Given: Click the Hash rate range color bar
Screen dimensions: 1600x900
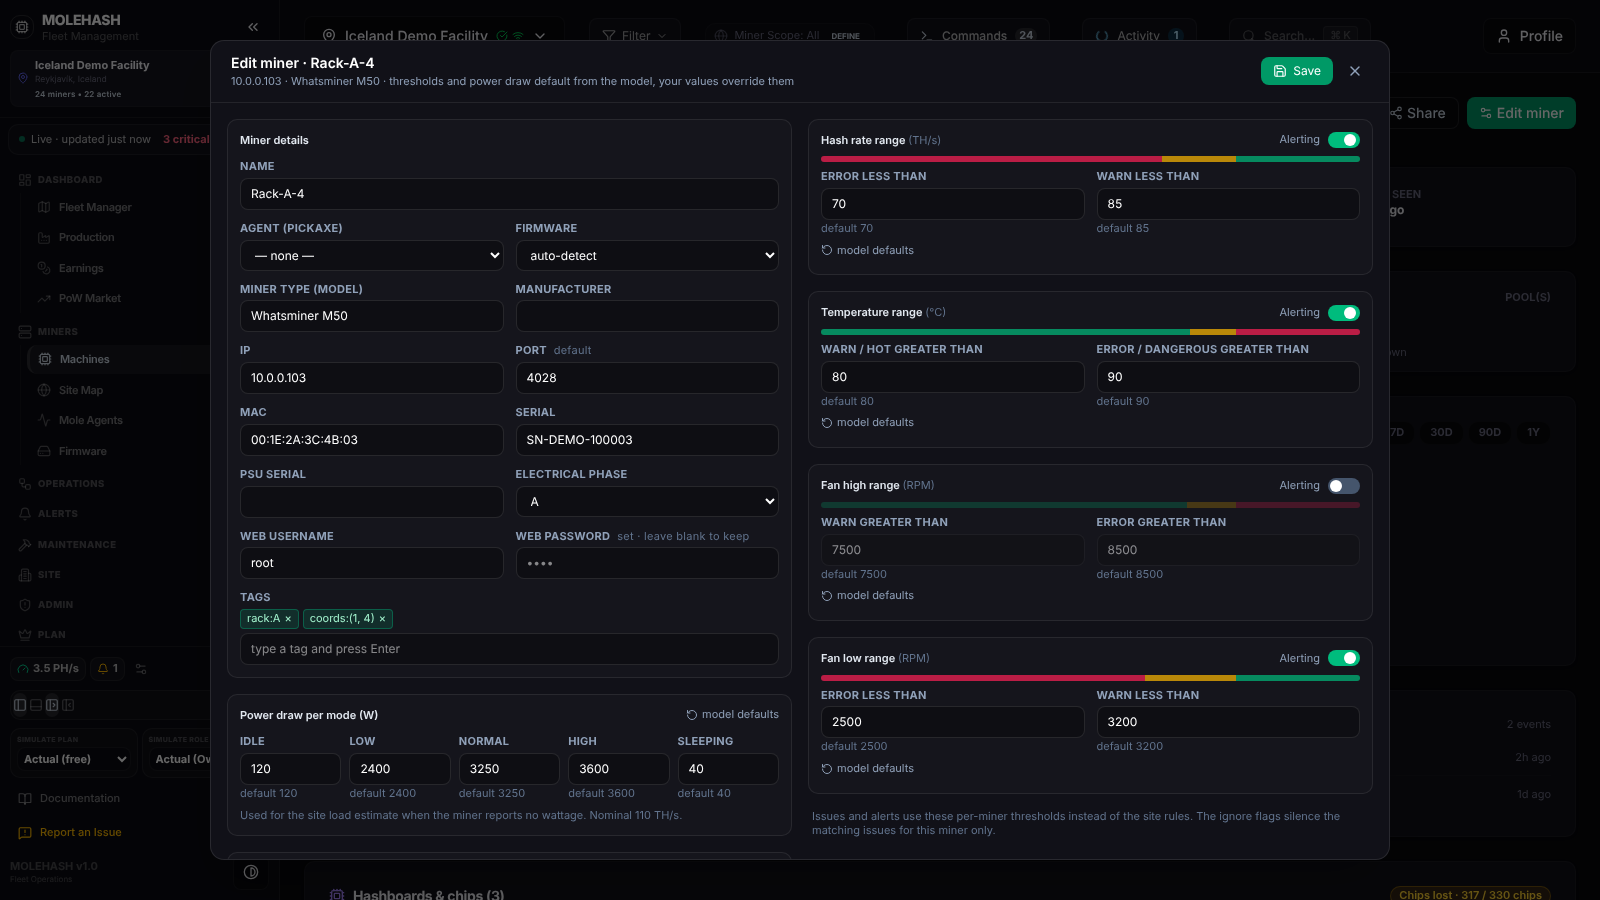Looking at the screenshot, I should pos(1090,159).
